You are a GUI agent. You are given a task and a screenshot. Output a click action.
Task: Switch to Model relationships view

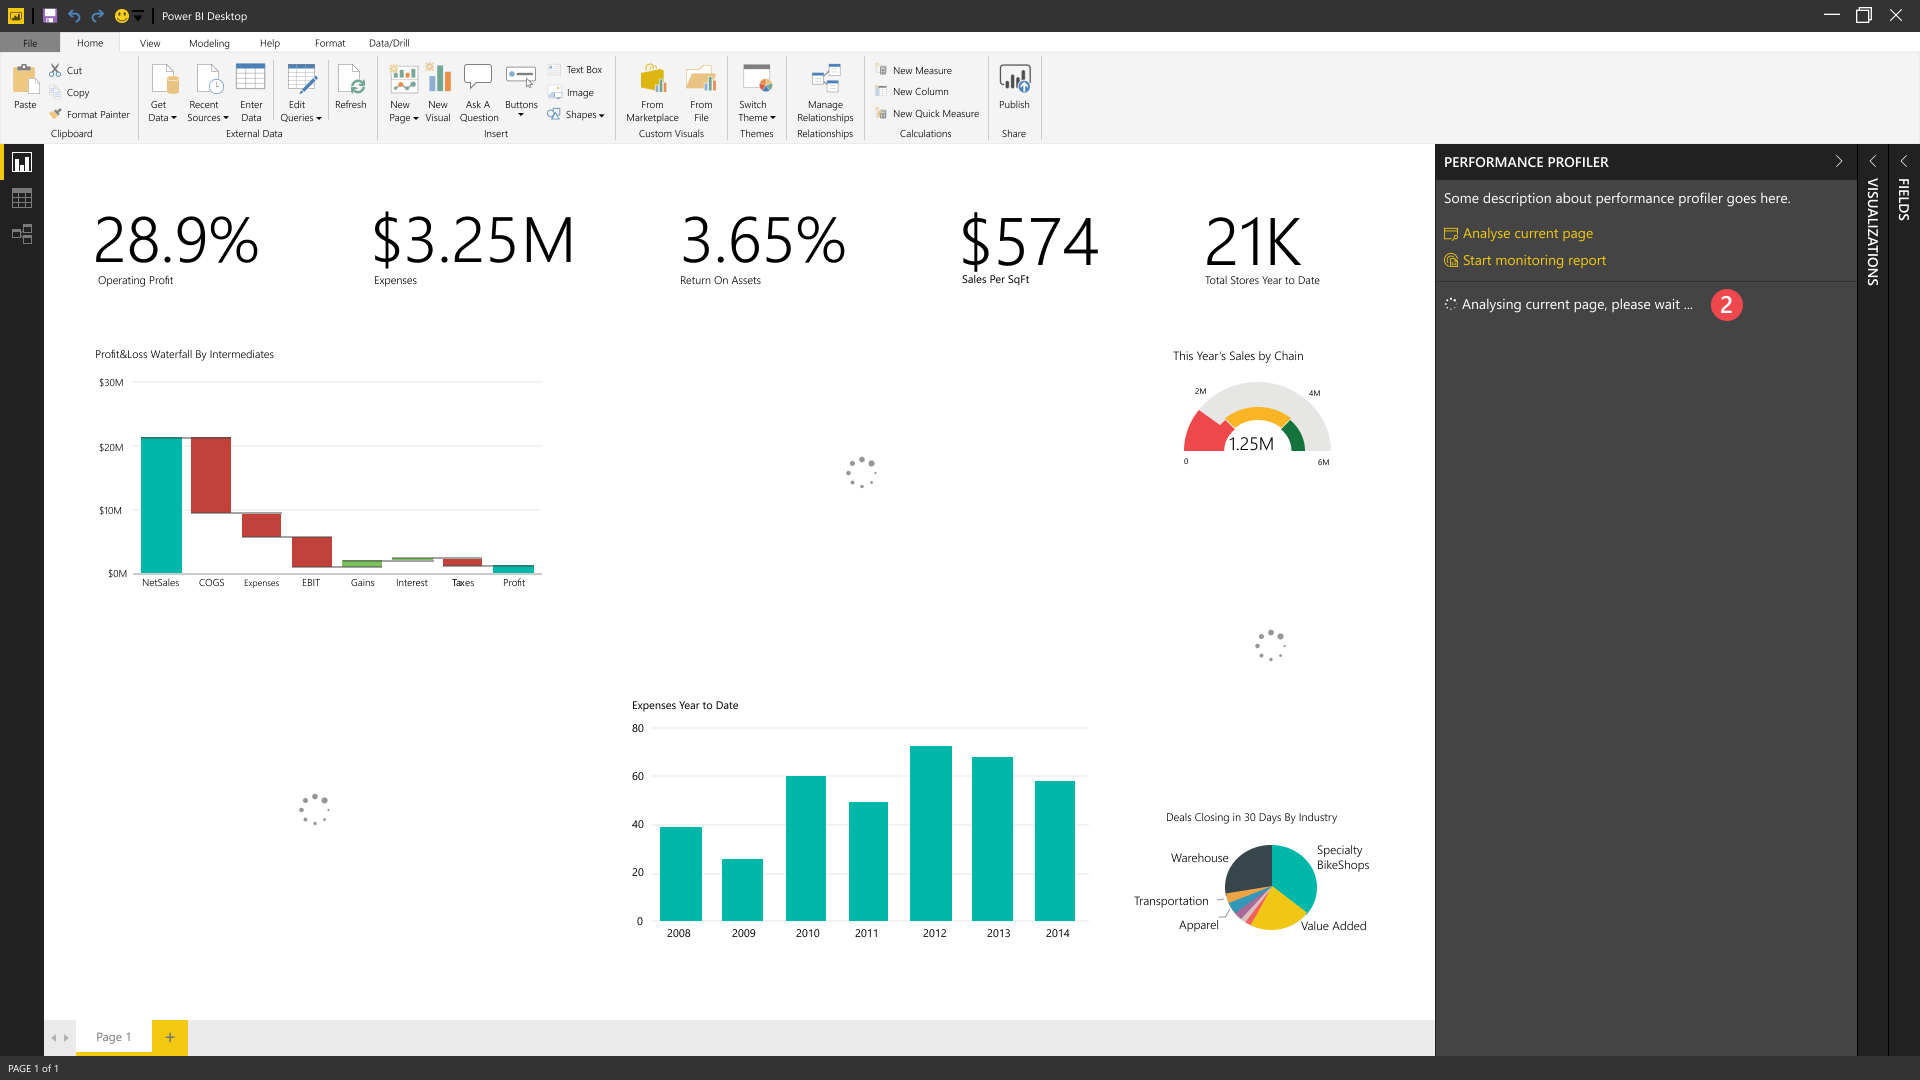coord(22,234)
